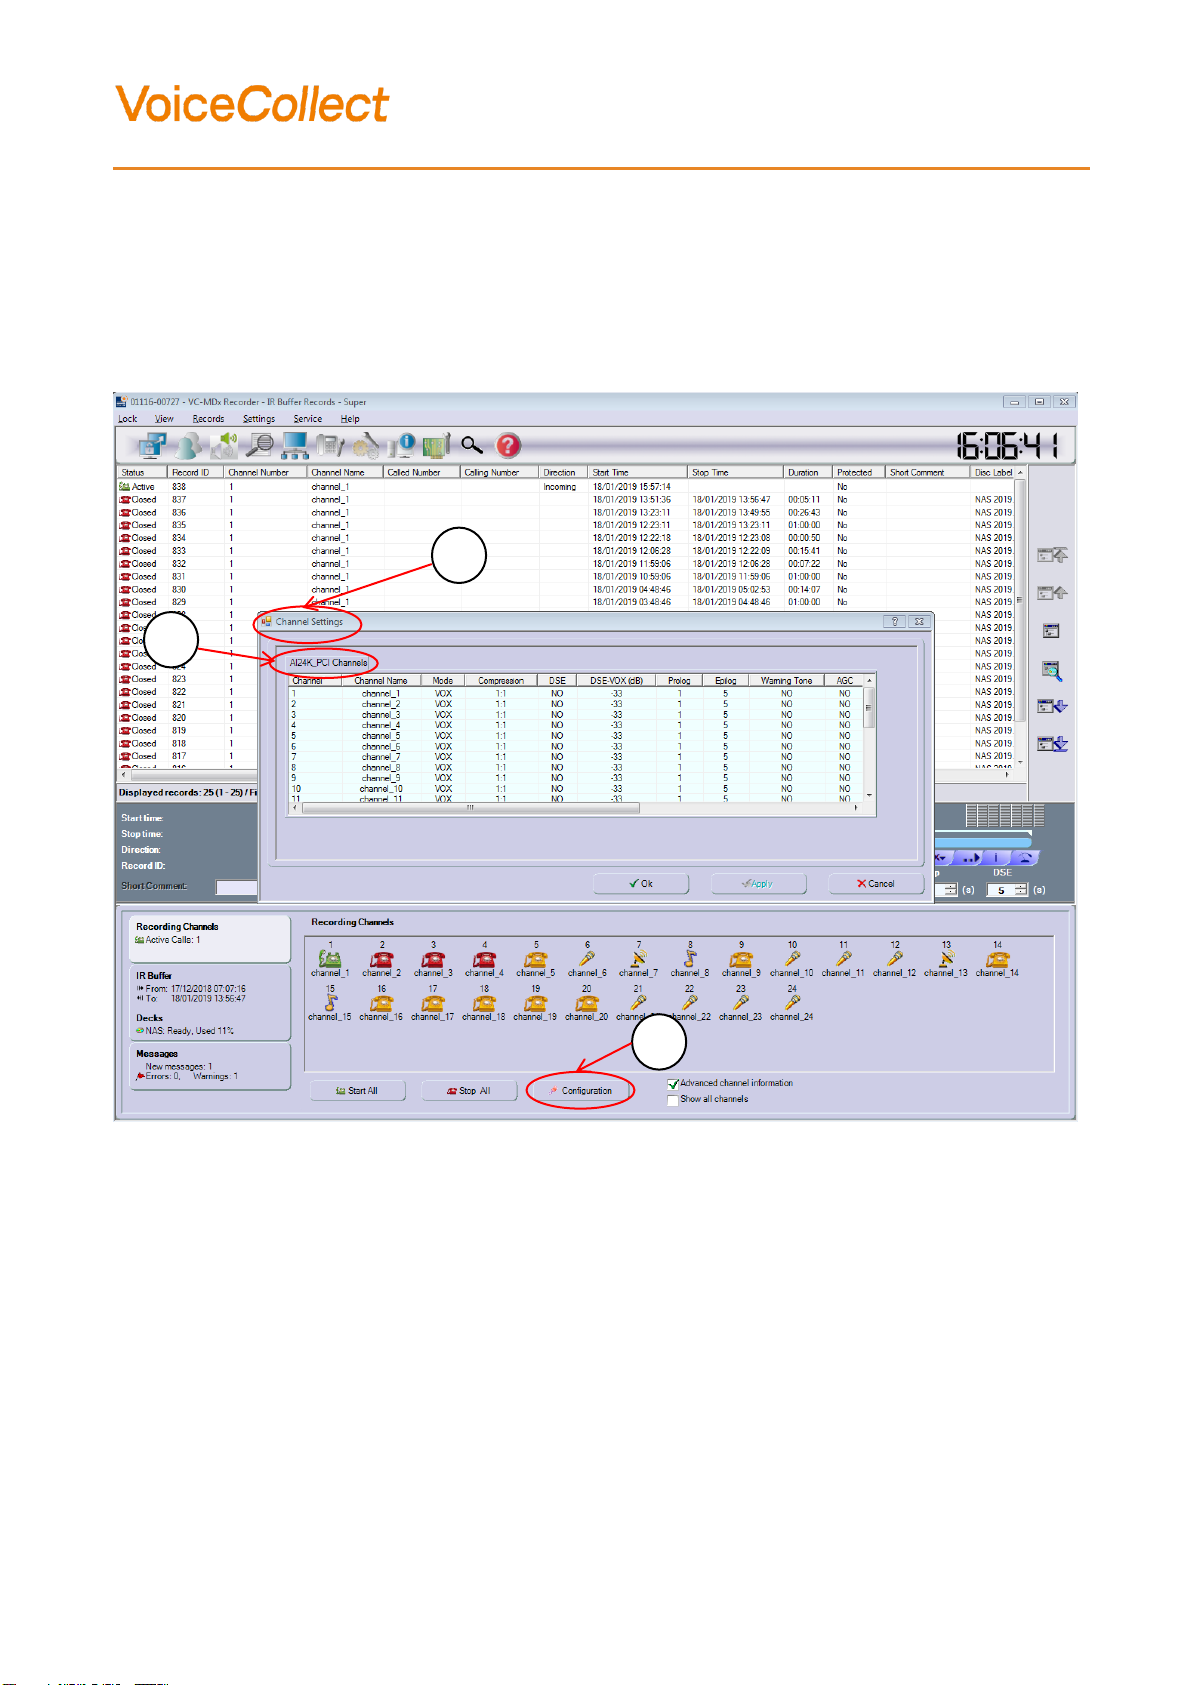Select the channel_14 orange phone icon
This screenshot has height=1685, width=1192.
point(998,959)
